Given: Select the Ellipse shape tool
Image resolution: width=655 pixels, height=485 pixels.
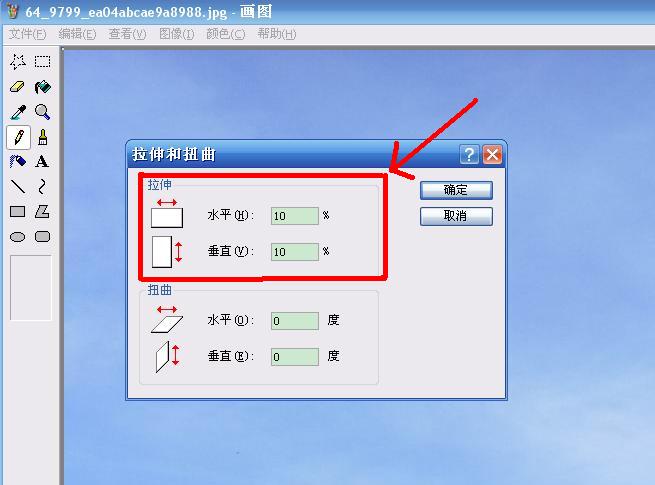Looking at the screenshot, I should [x=18, y=237].
